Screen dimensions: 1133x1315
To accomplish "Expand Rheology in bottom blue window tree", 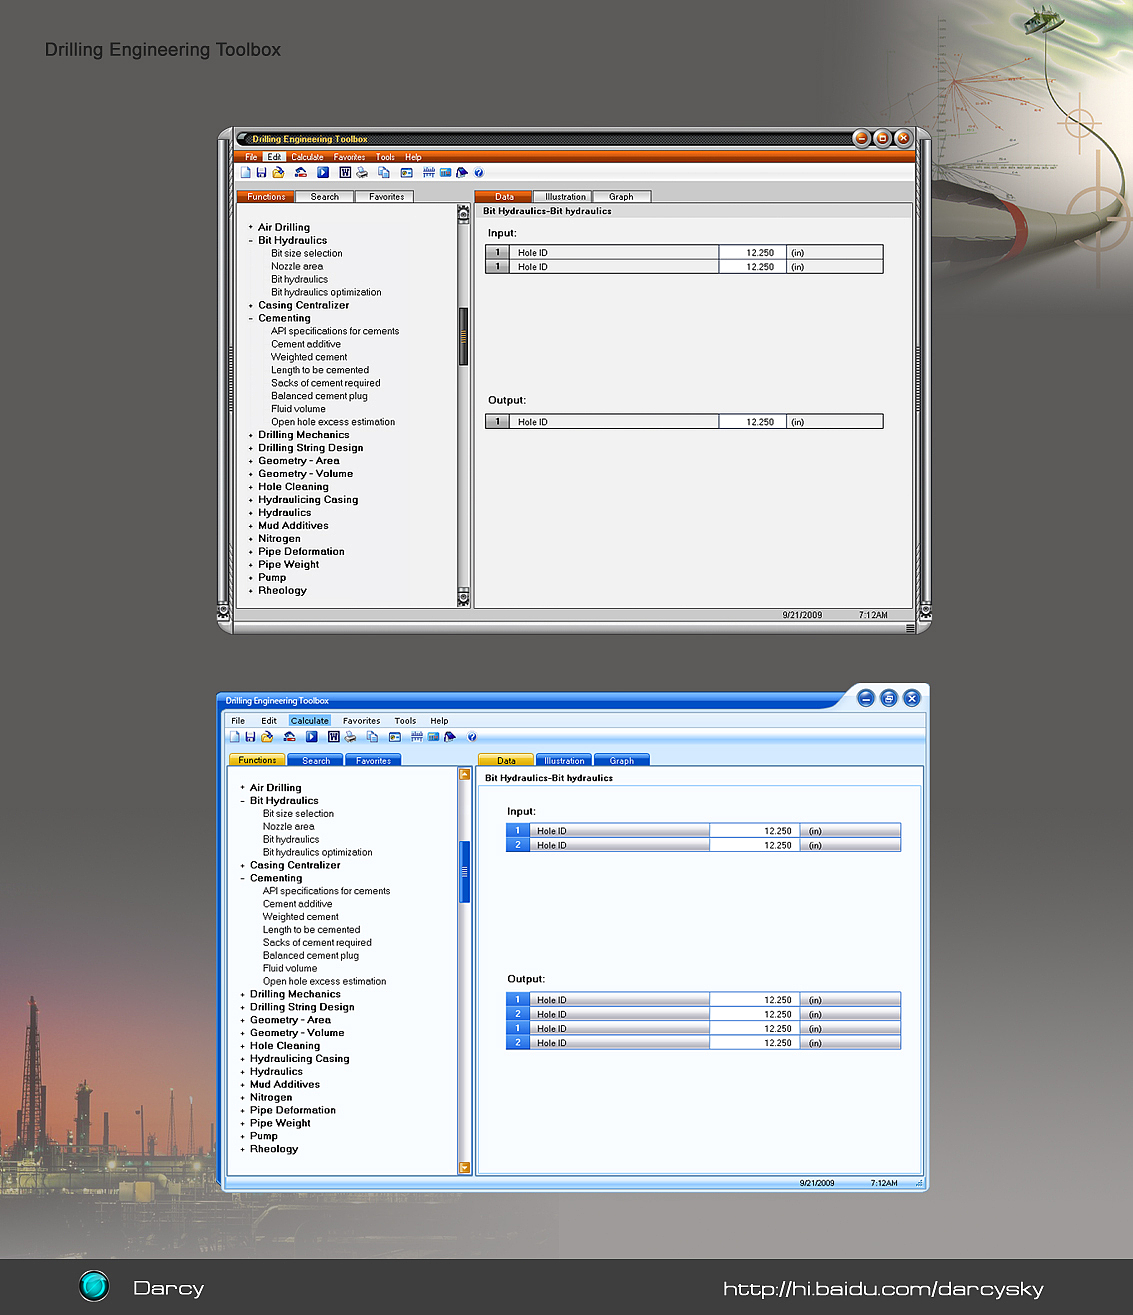I will tap(242, 1150).
